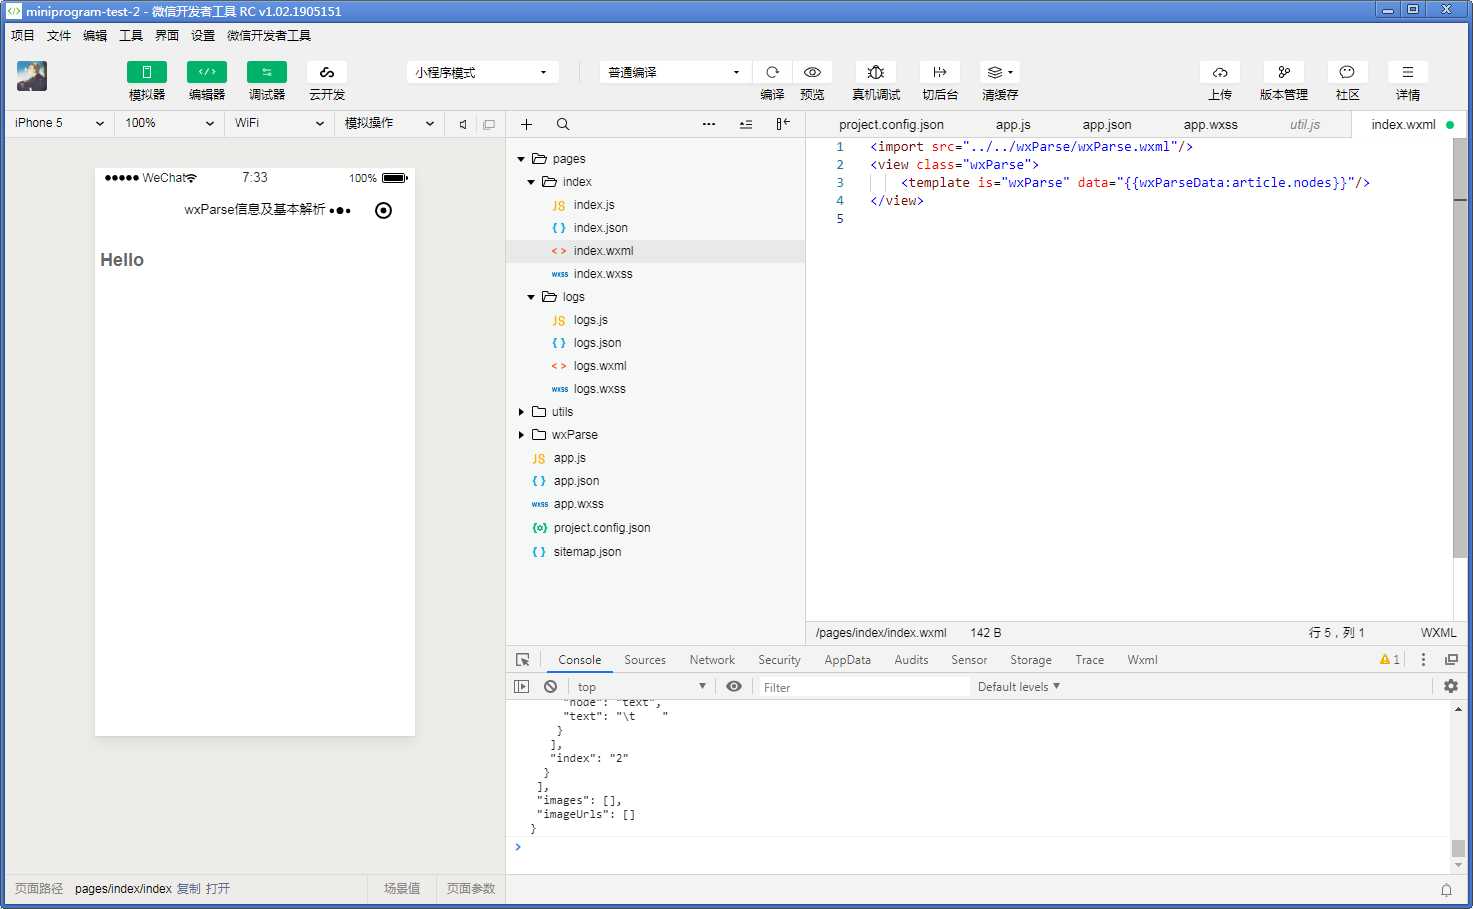This screenshot has height=909, width=1473.
Task: Switch to util.js editor tab
Action: coord(1305,125)
